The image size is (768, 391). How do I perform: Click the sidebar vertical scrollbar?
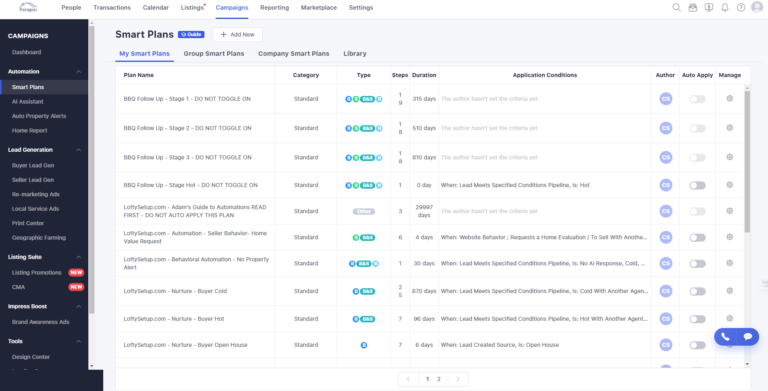[x=91, y=169]
